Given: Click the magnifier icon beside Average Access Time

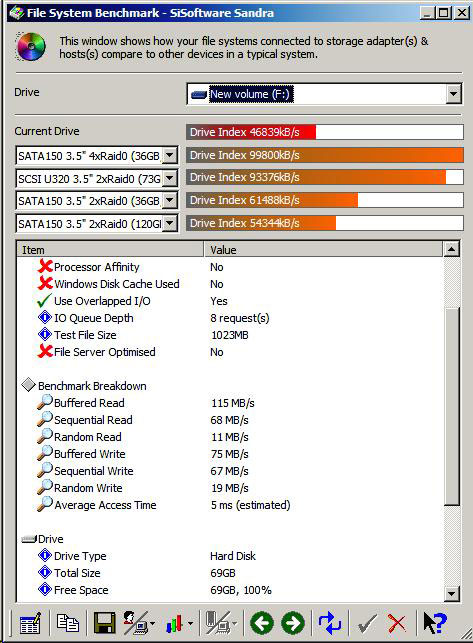Looking at the screenshot, I should click(x=44, y=504).
